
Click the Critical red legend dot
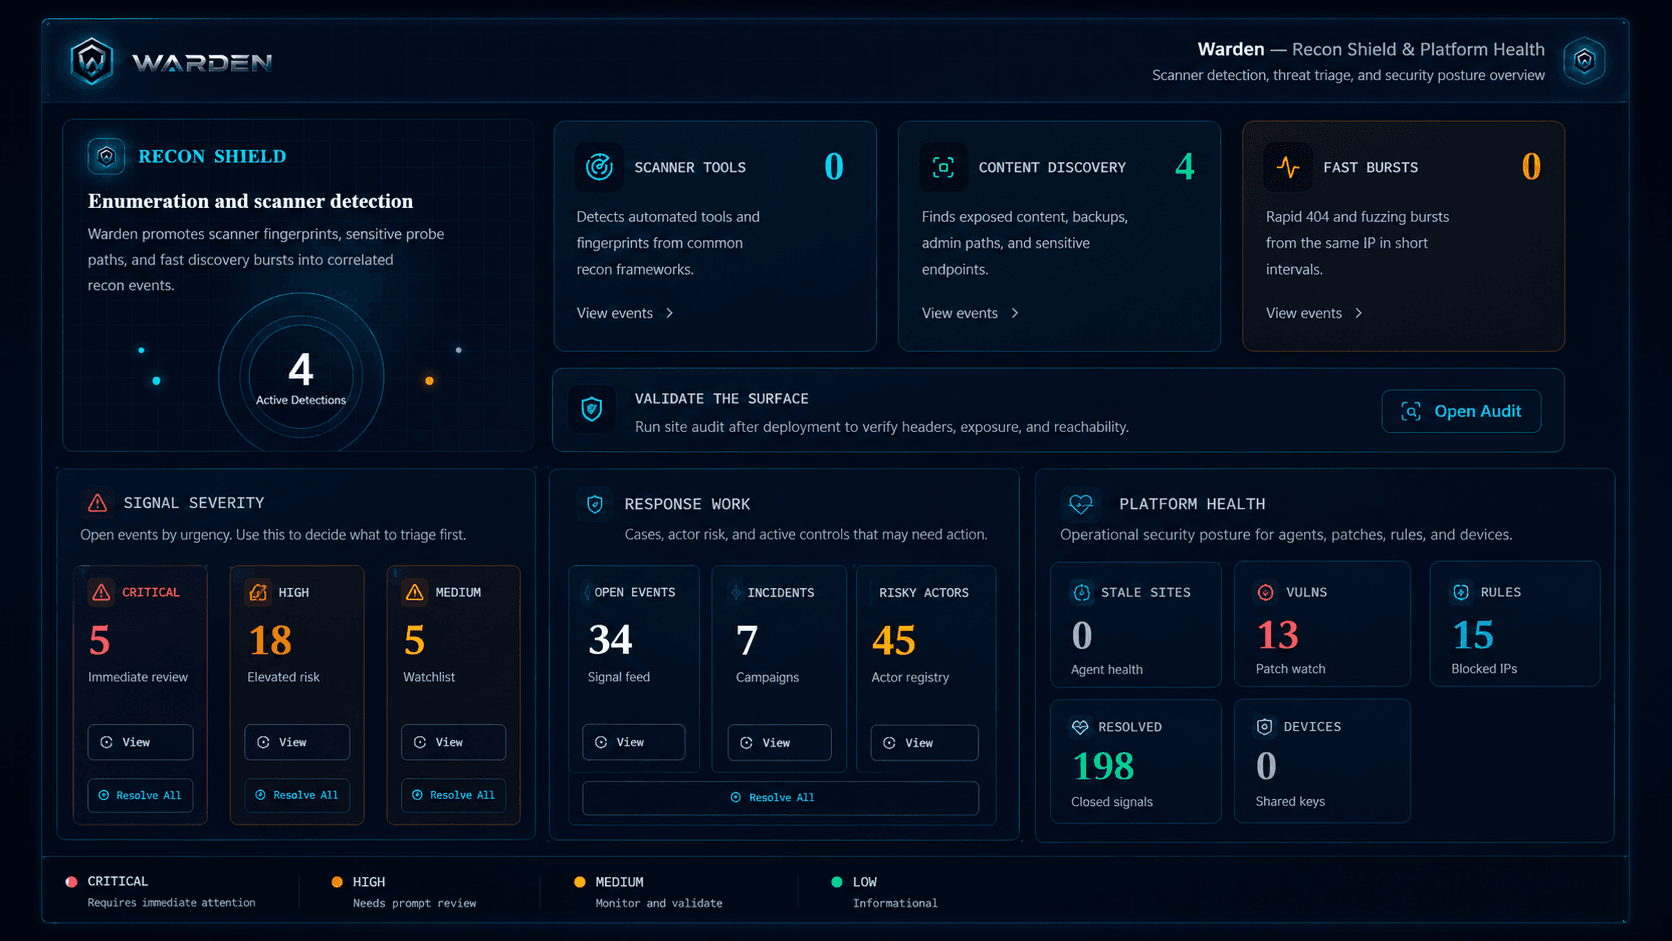[x=71, y=882]
